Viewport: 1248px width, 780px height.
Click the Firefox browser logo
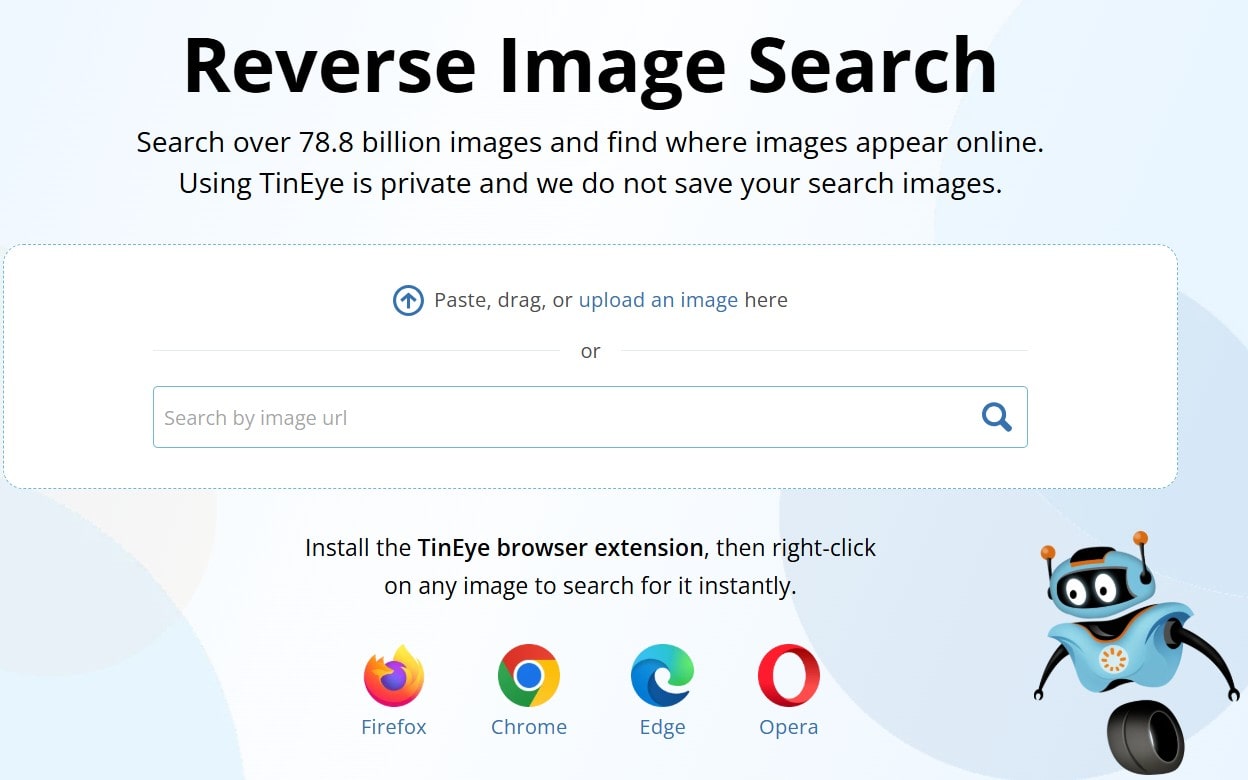tap(394, 676)
